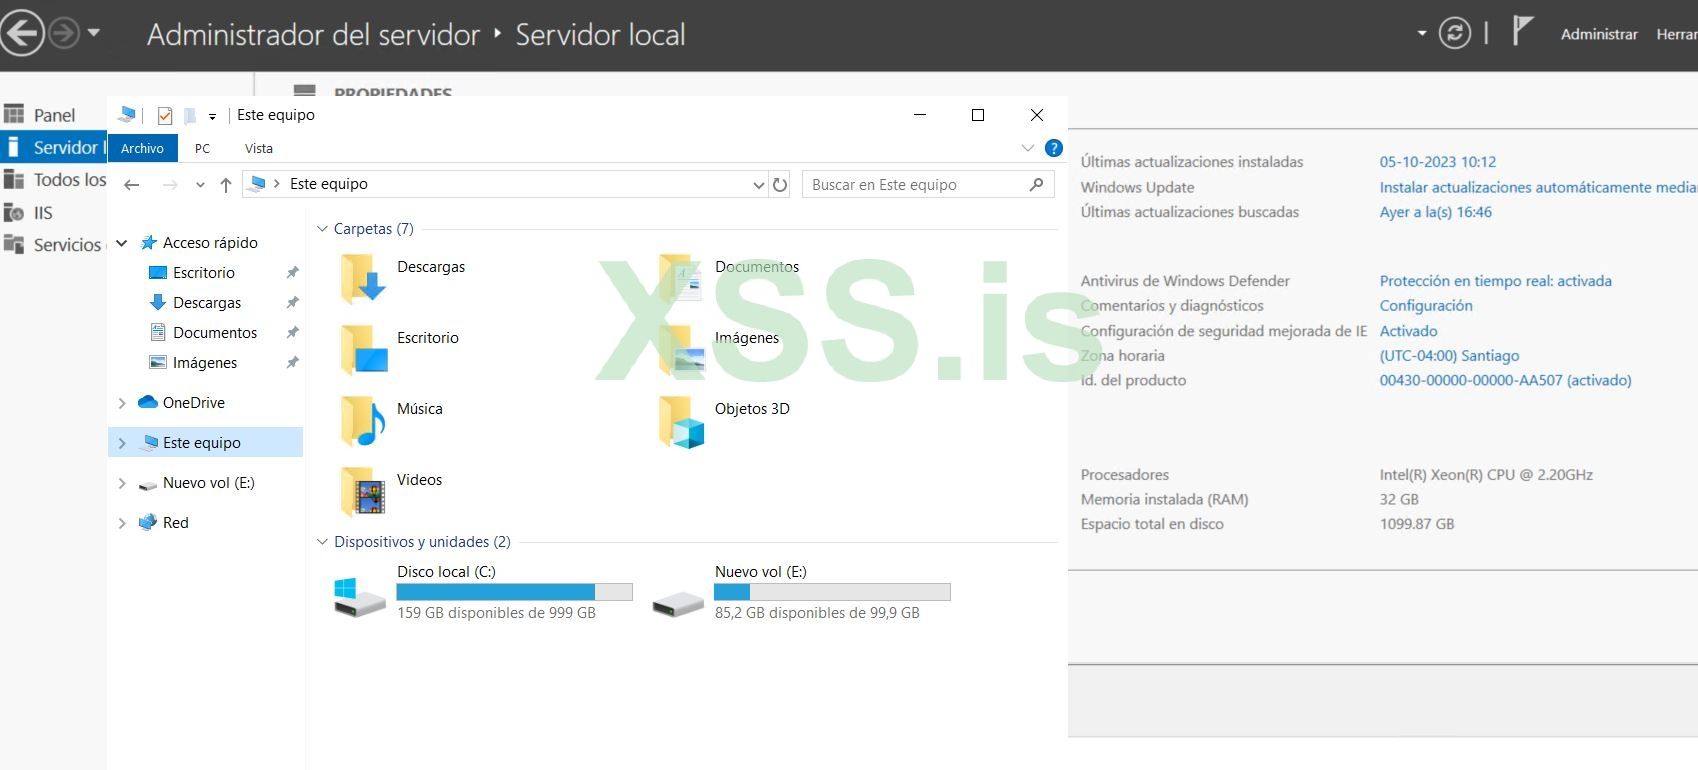Open the address bar history dropdown
This screenshot has width=1698, height=770.
[x=758, y=184]
